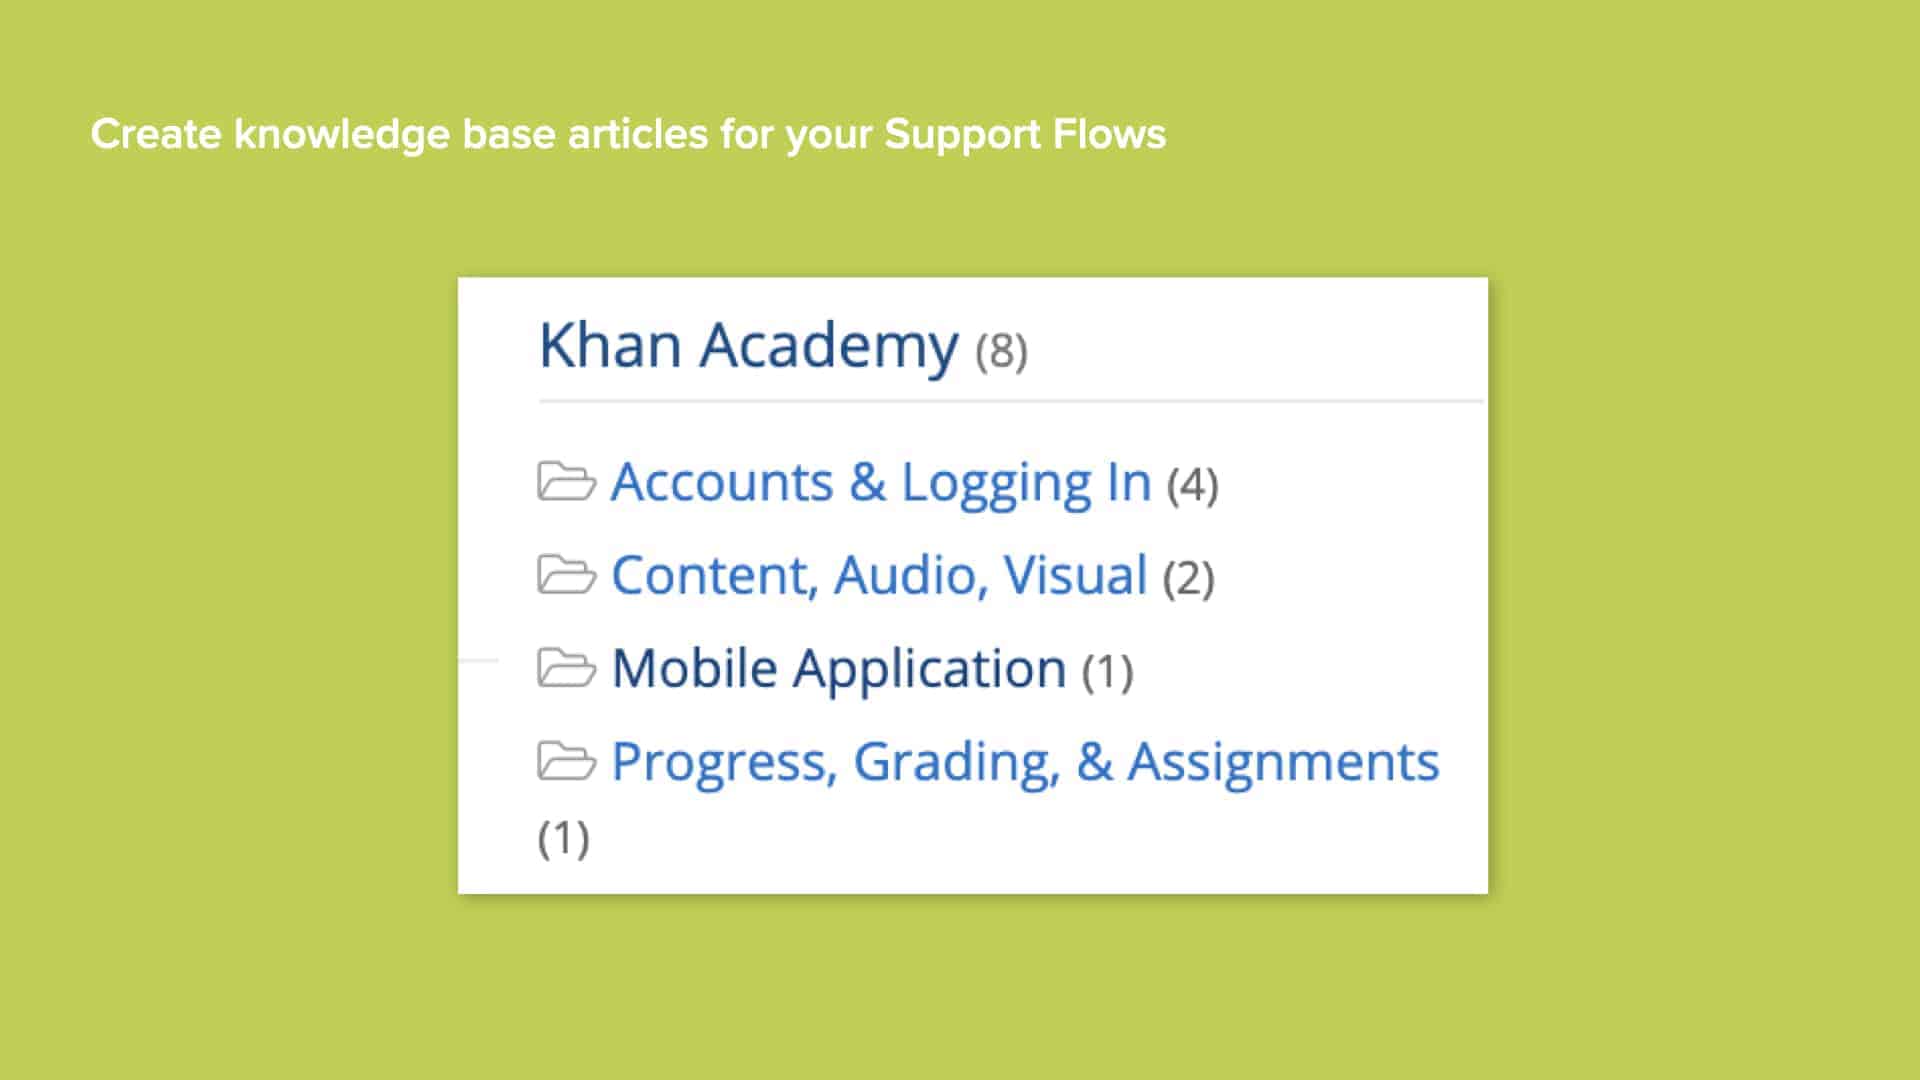1920x1080 pixels.
Task: Expand the Progress, Grading, & Assignments category
Action: 1024,762
